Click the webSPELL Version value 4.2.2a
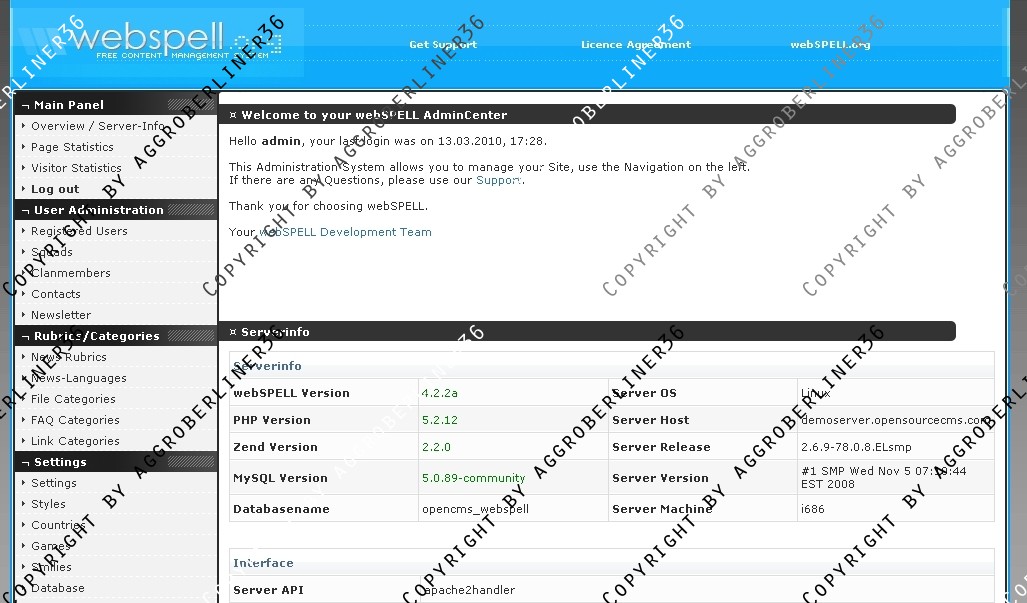The height and width of the screenshot is (603, 1027). tap(439, 393)
